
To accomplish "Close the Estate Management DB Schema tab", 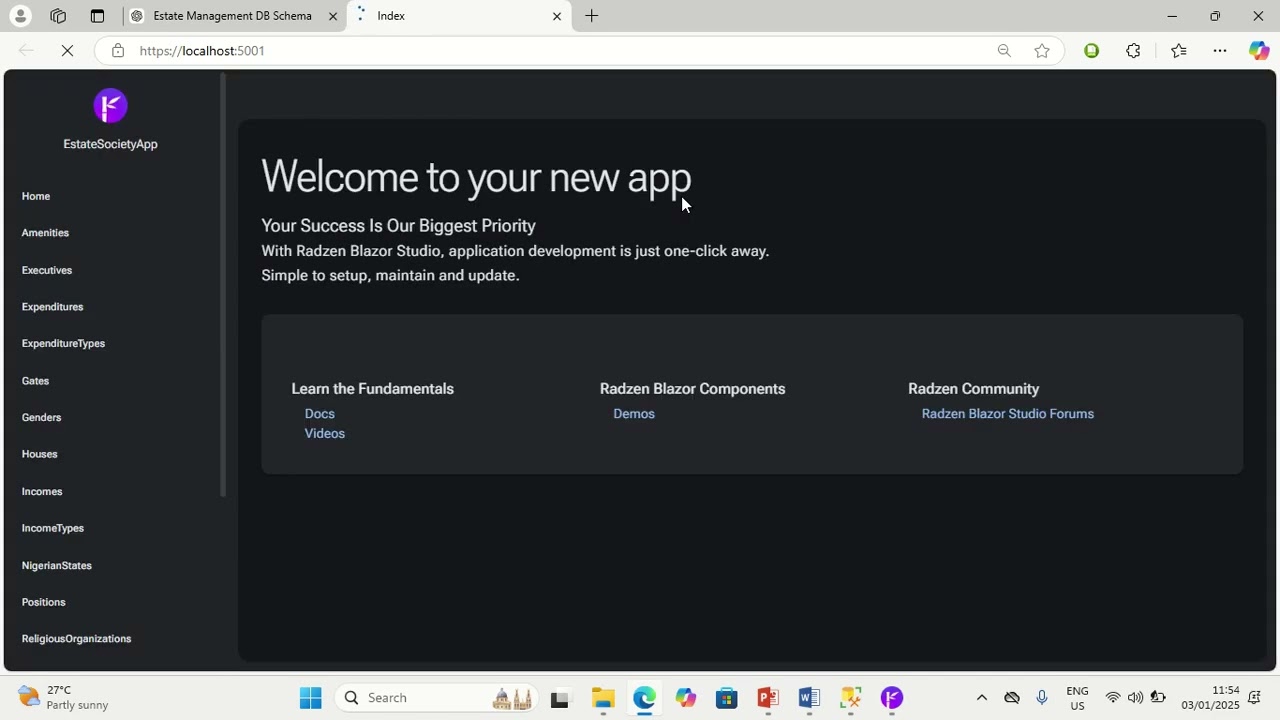I will 333,16.
